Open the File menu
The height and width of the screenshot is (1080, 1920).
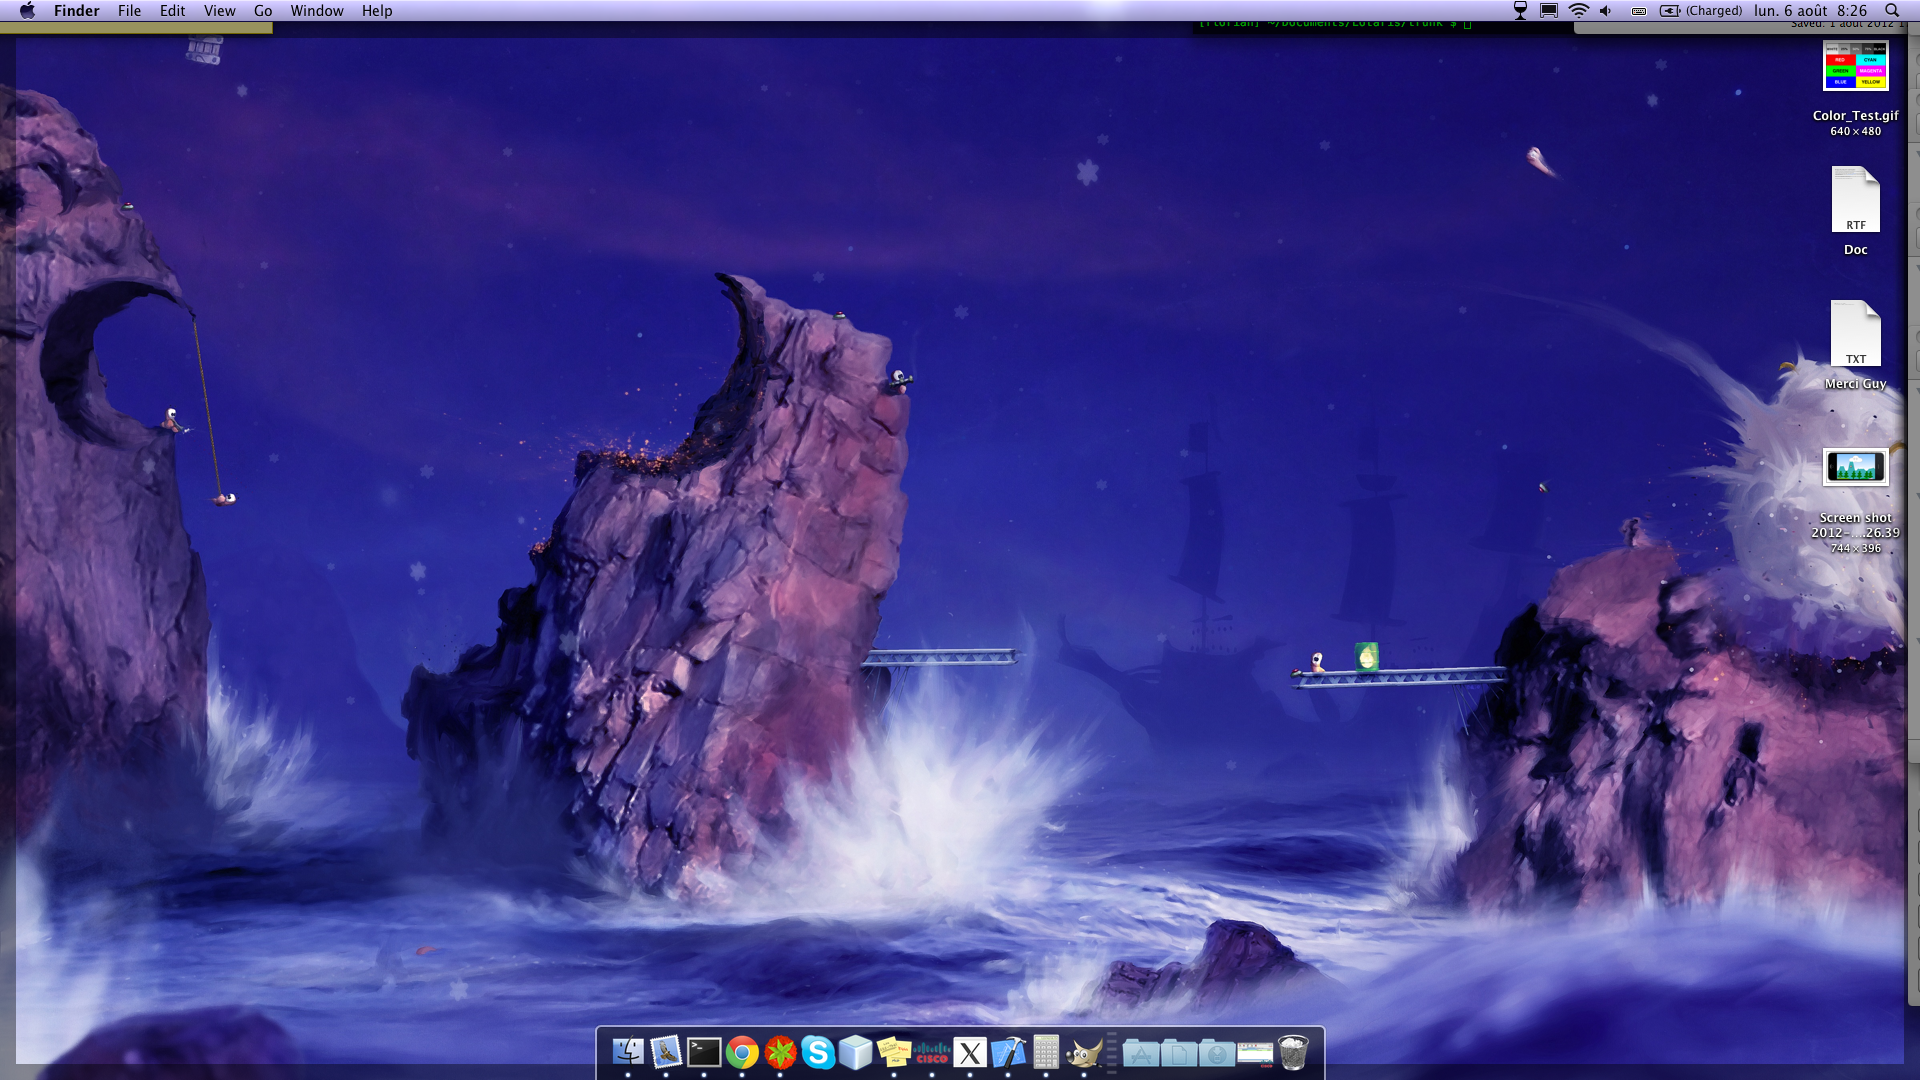point(129,11)
